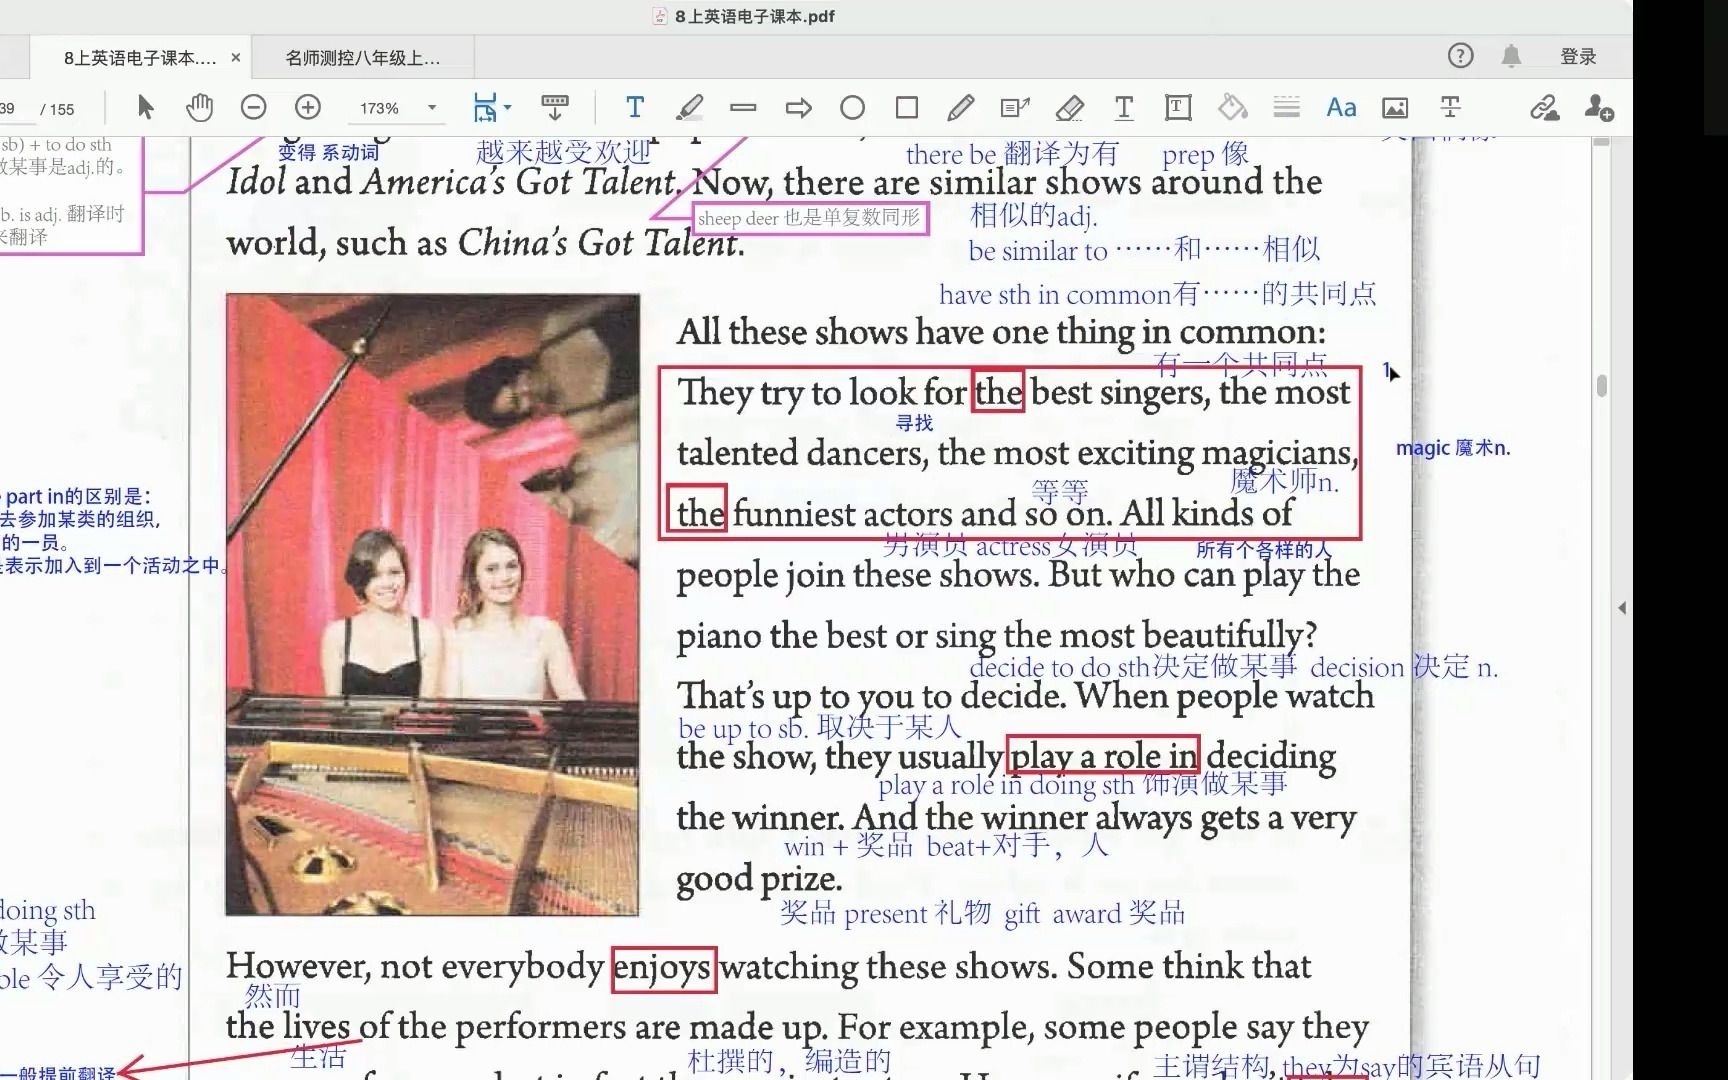Select the callout note tool
This screenshot has height=1080, width=1728.
(x=1015, y=107)
